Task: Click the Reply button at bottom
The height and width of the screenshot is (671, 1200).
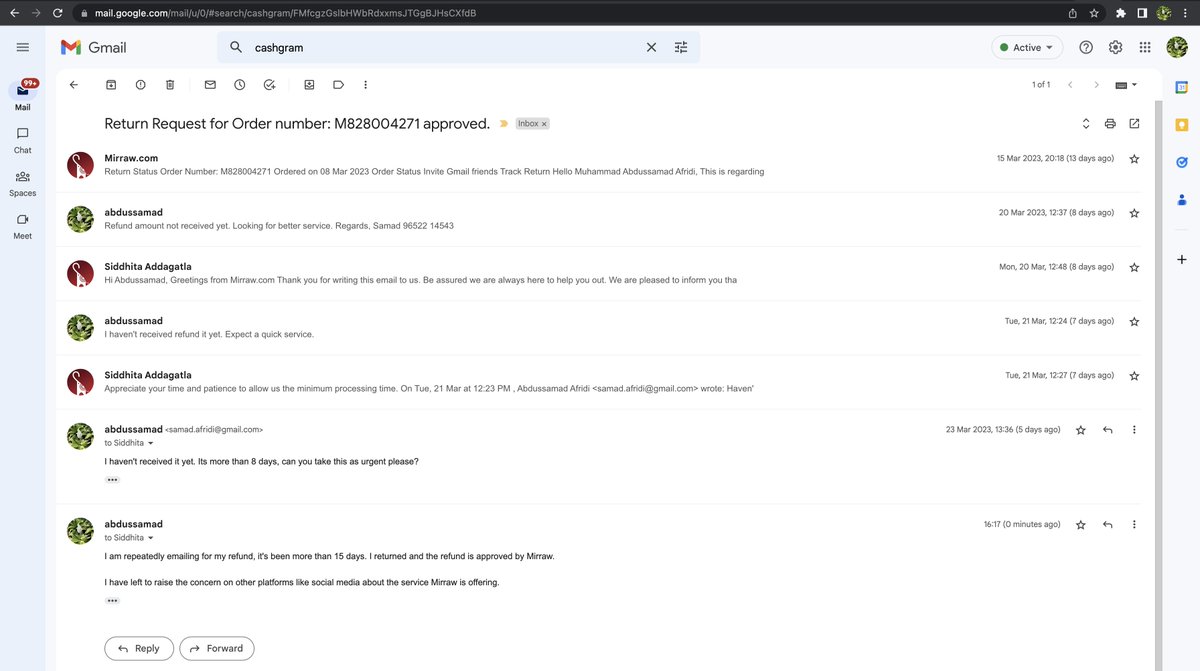Action: (x=139, y=648)
